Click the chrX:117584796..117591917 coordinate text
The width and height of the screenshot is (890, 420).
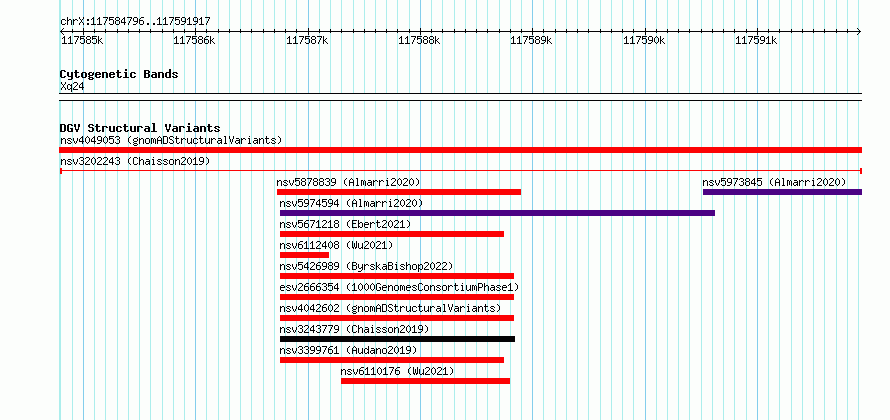point(135,21)
